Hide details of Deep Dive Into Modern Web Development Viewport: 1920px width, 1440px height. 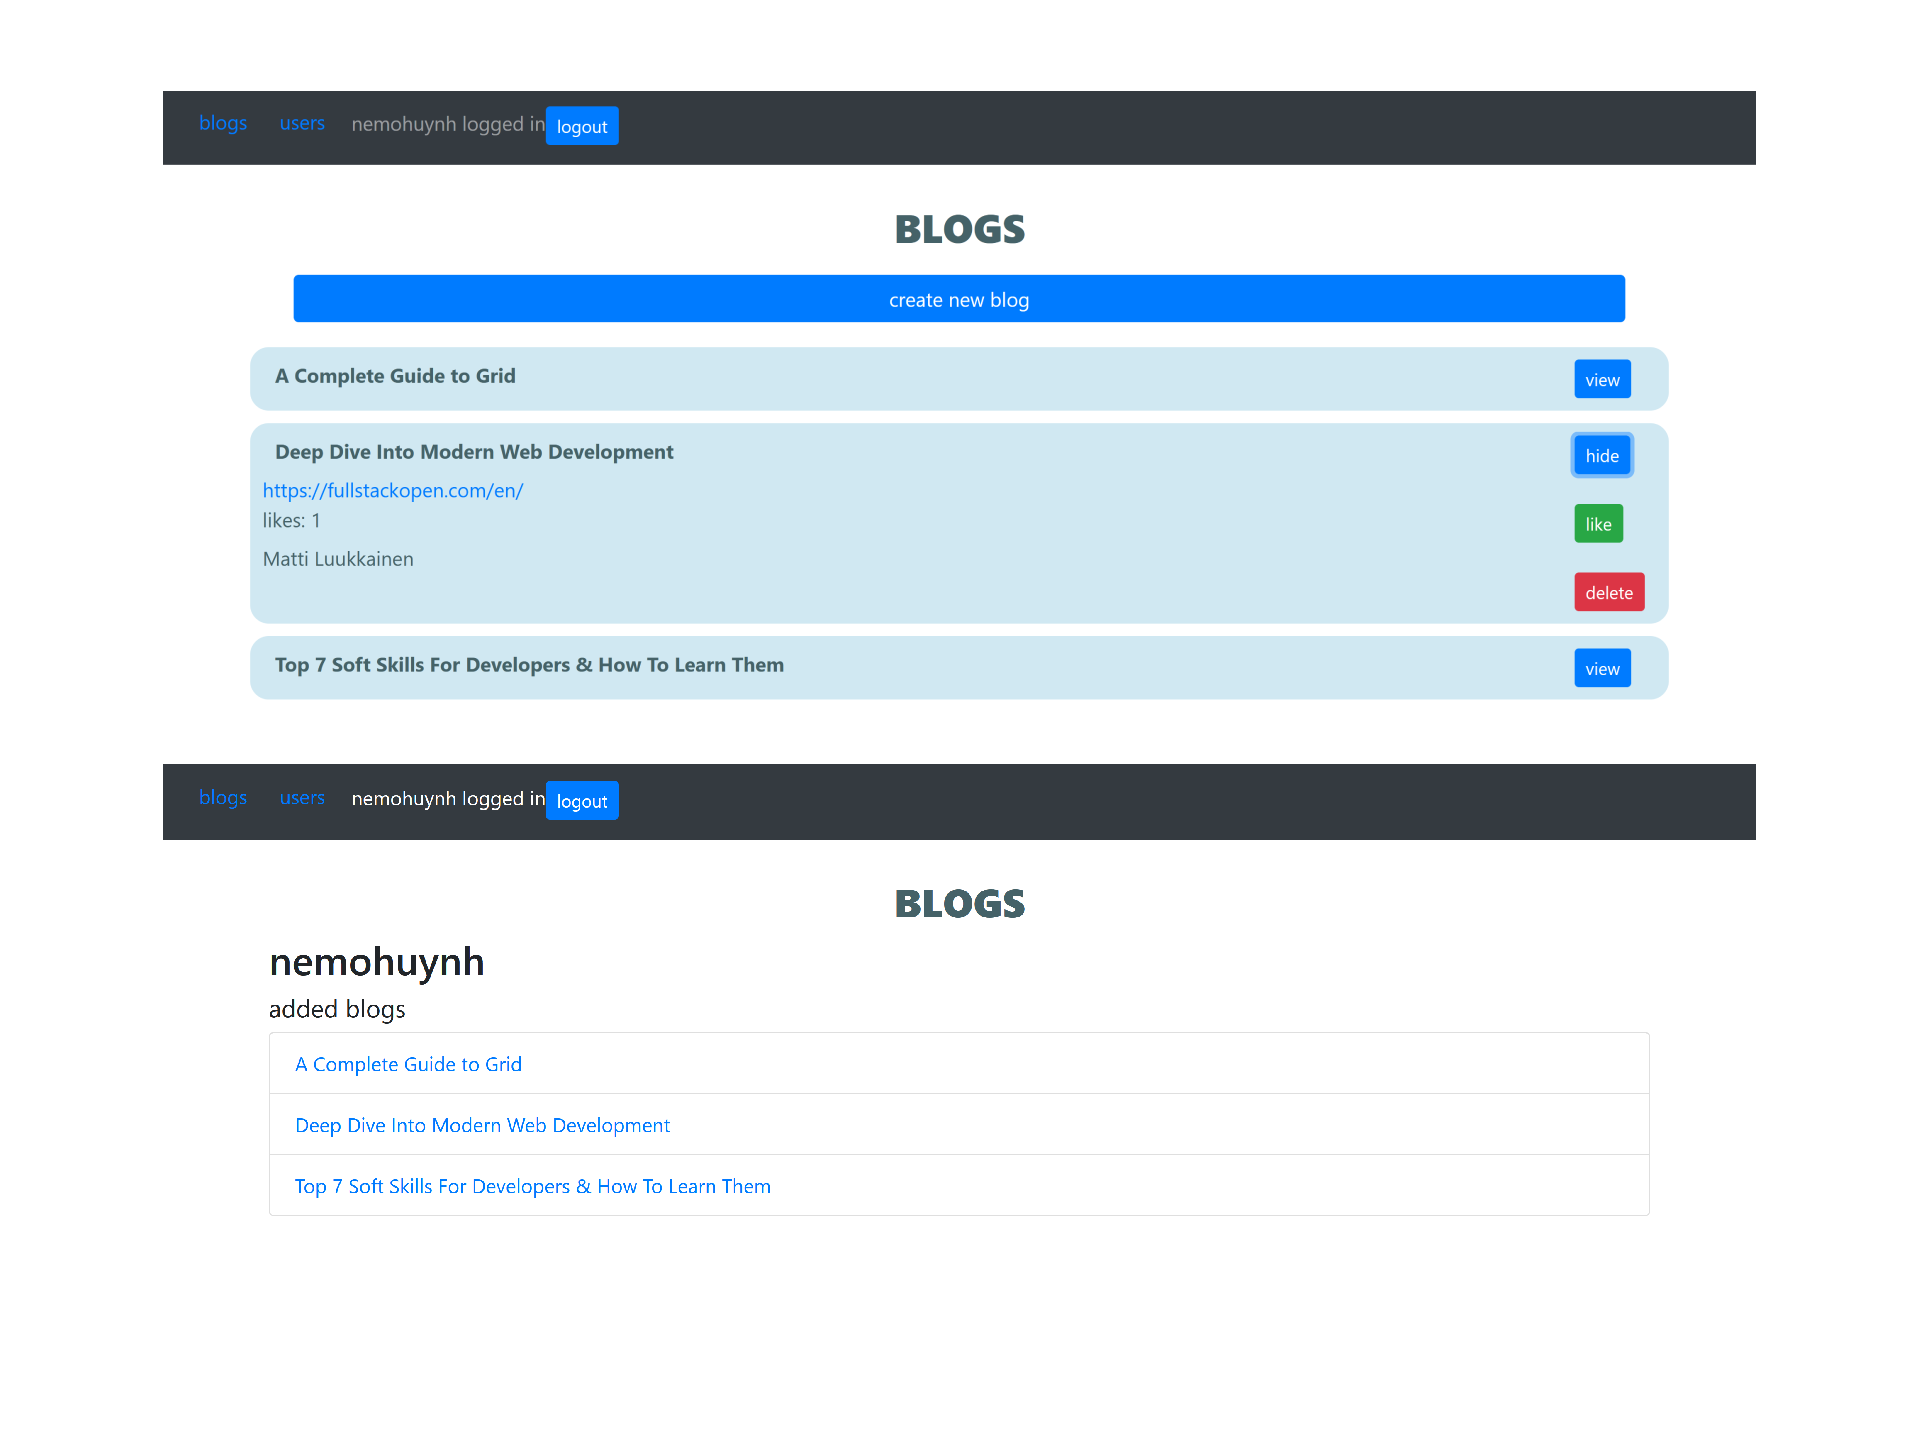click(1602, 455)
